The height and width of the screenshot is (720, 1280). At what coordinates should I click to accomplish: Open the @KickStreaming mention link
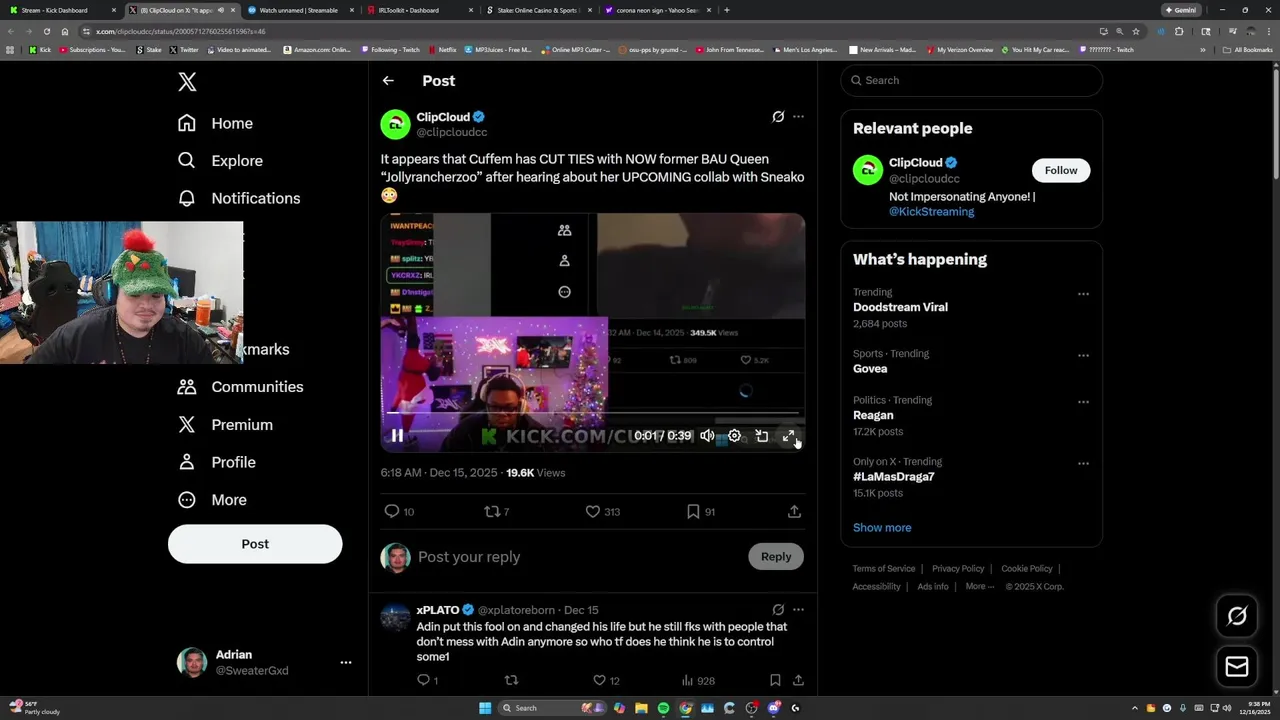(931, 212)
